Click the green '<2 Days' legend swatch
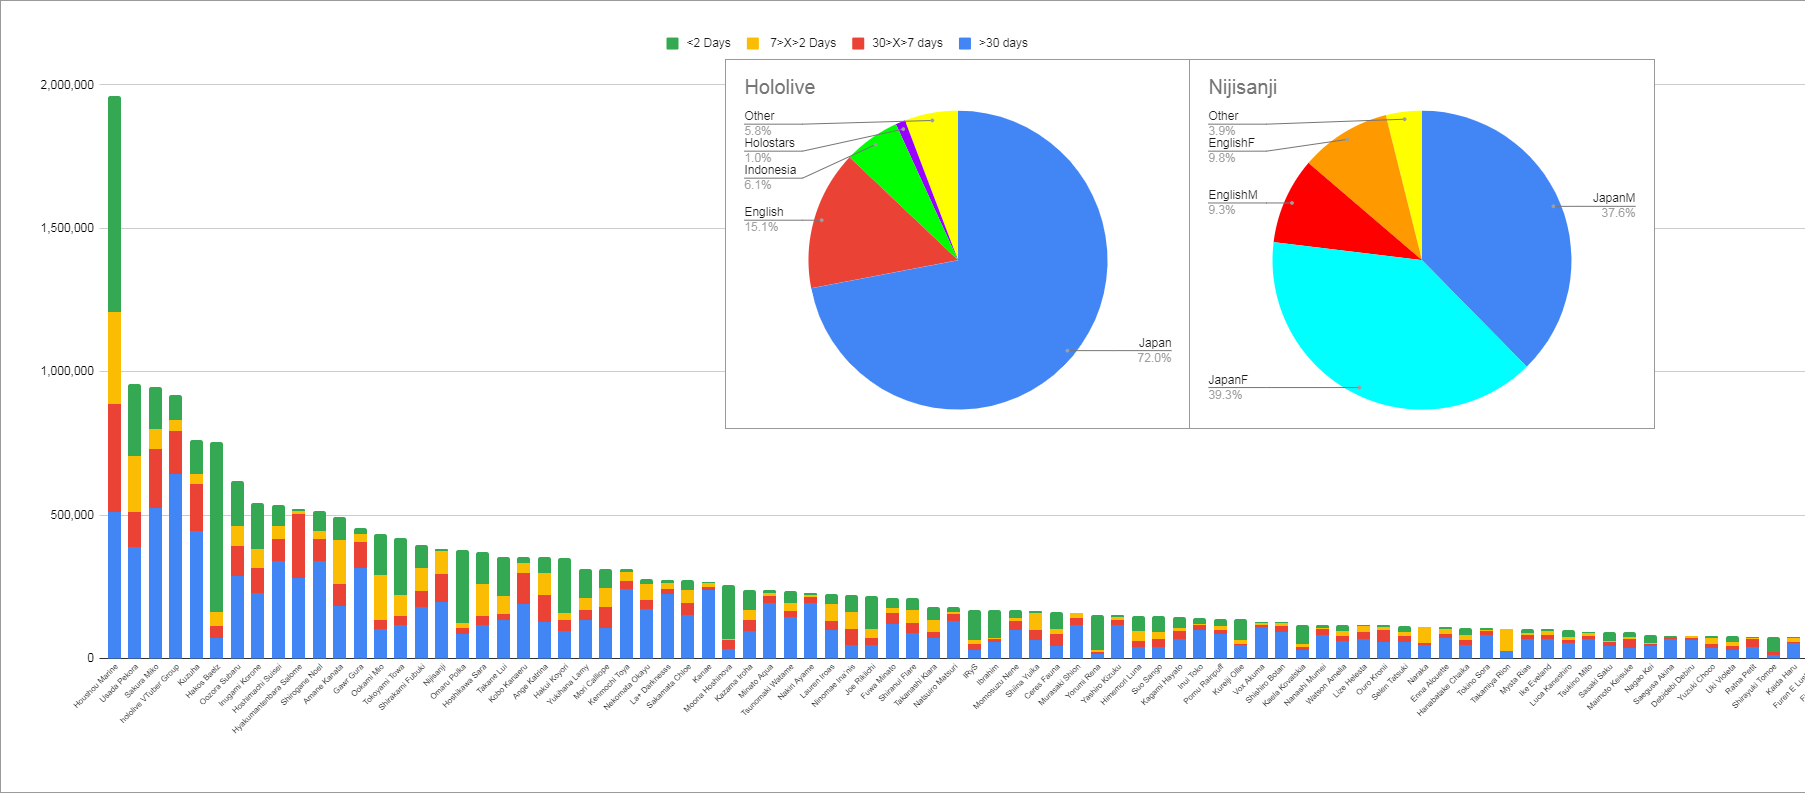The width and height of the screenshot is (1805, 793). click(672, 43)
